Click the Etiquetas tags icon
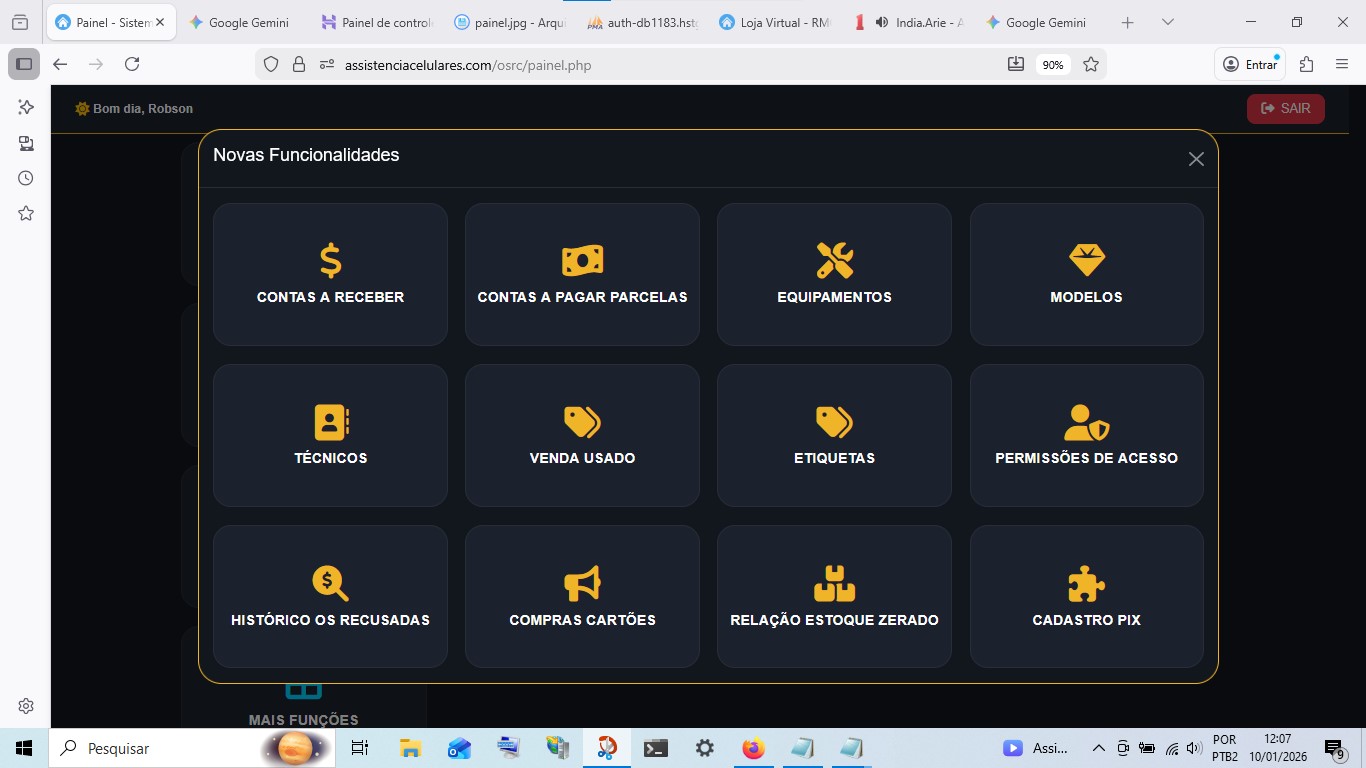The height and width of the screenshot is (768, 1366). 834,421
